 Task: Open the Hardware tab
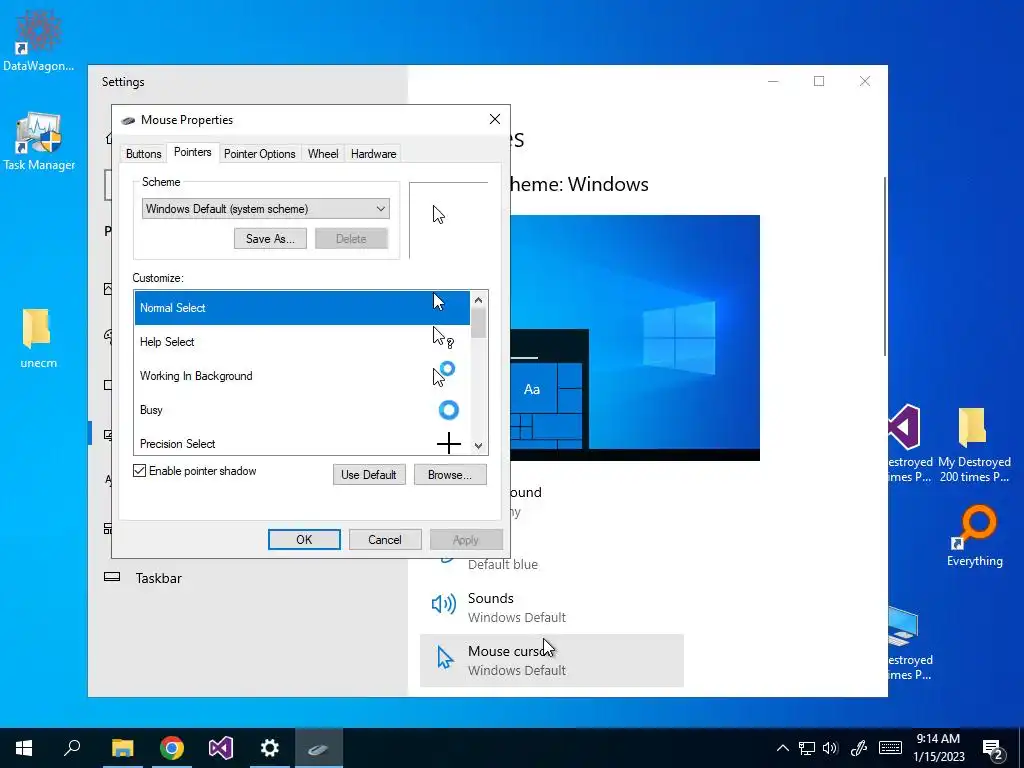coord(373,154)
